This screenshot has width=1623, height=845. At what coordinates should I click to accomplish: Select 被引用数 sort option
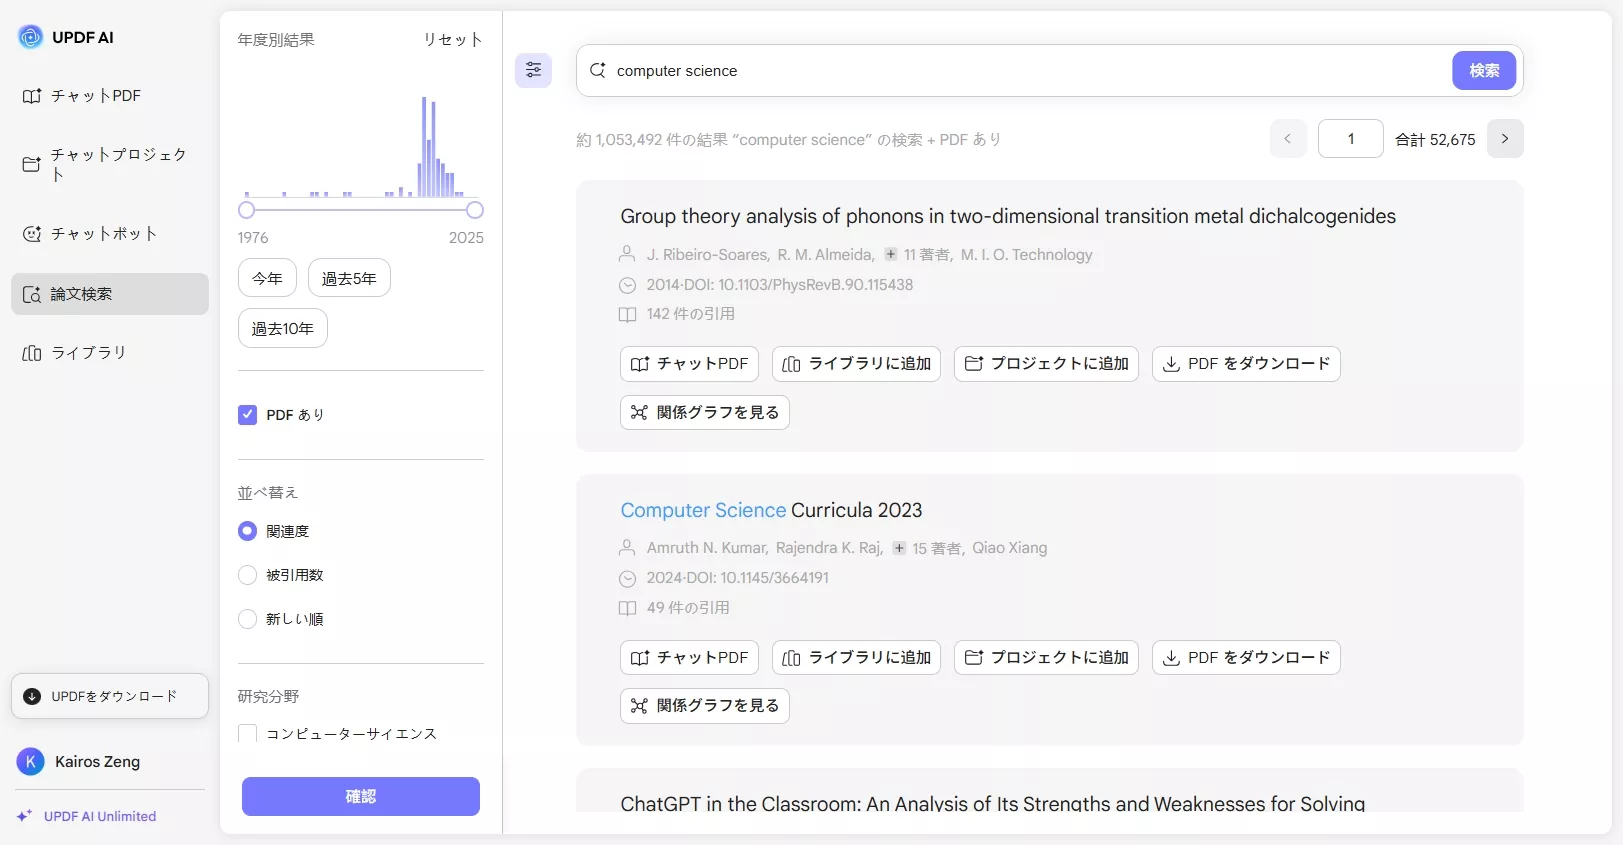pos(247,575)
